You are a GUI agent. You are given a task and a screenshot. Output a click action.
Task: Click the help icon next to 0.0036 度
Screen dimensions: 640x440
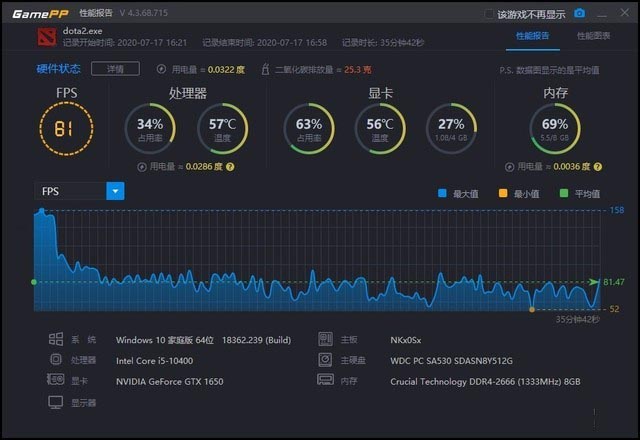[x=598, y=167]
